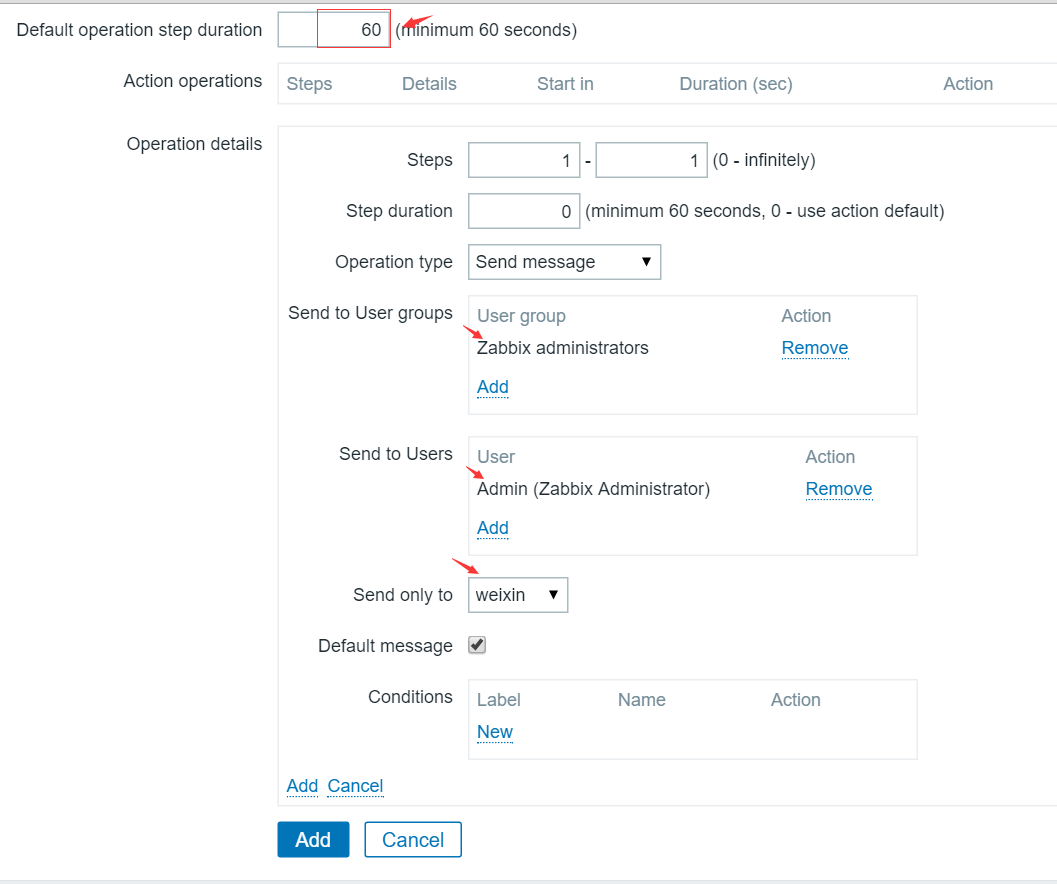Click the default operation step duration field showing 60

click(352, 29)
